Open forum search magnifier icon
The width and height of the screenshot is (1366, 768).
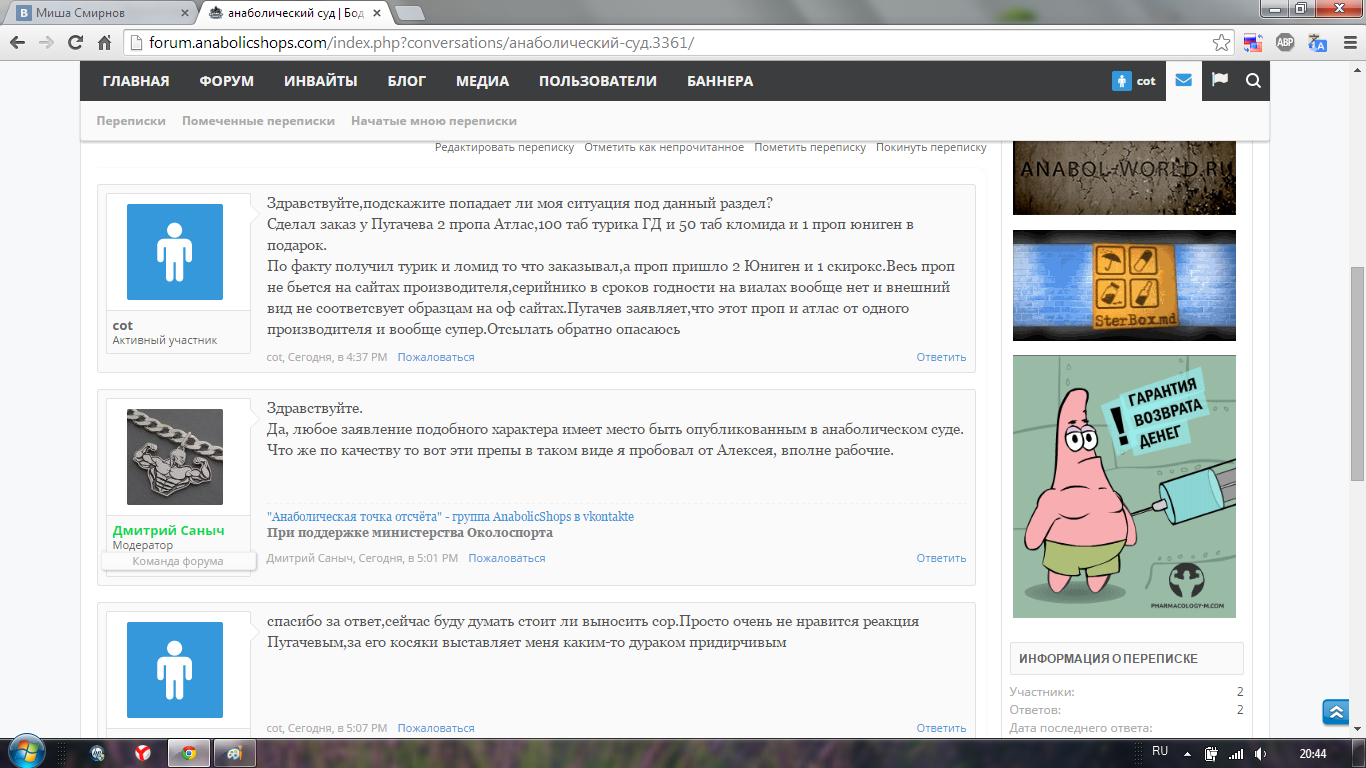(1253, 81)
